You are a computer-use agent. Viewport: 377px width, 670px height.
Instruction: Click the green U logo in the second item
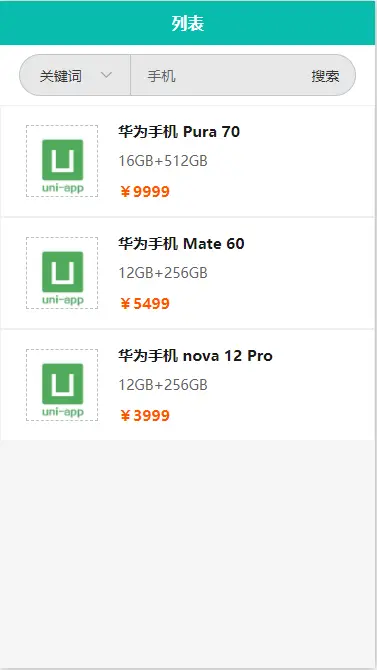tap(62, 272)
